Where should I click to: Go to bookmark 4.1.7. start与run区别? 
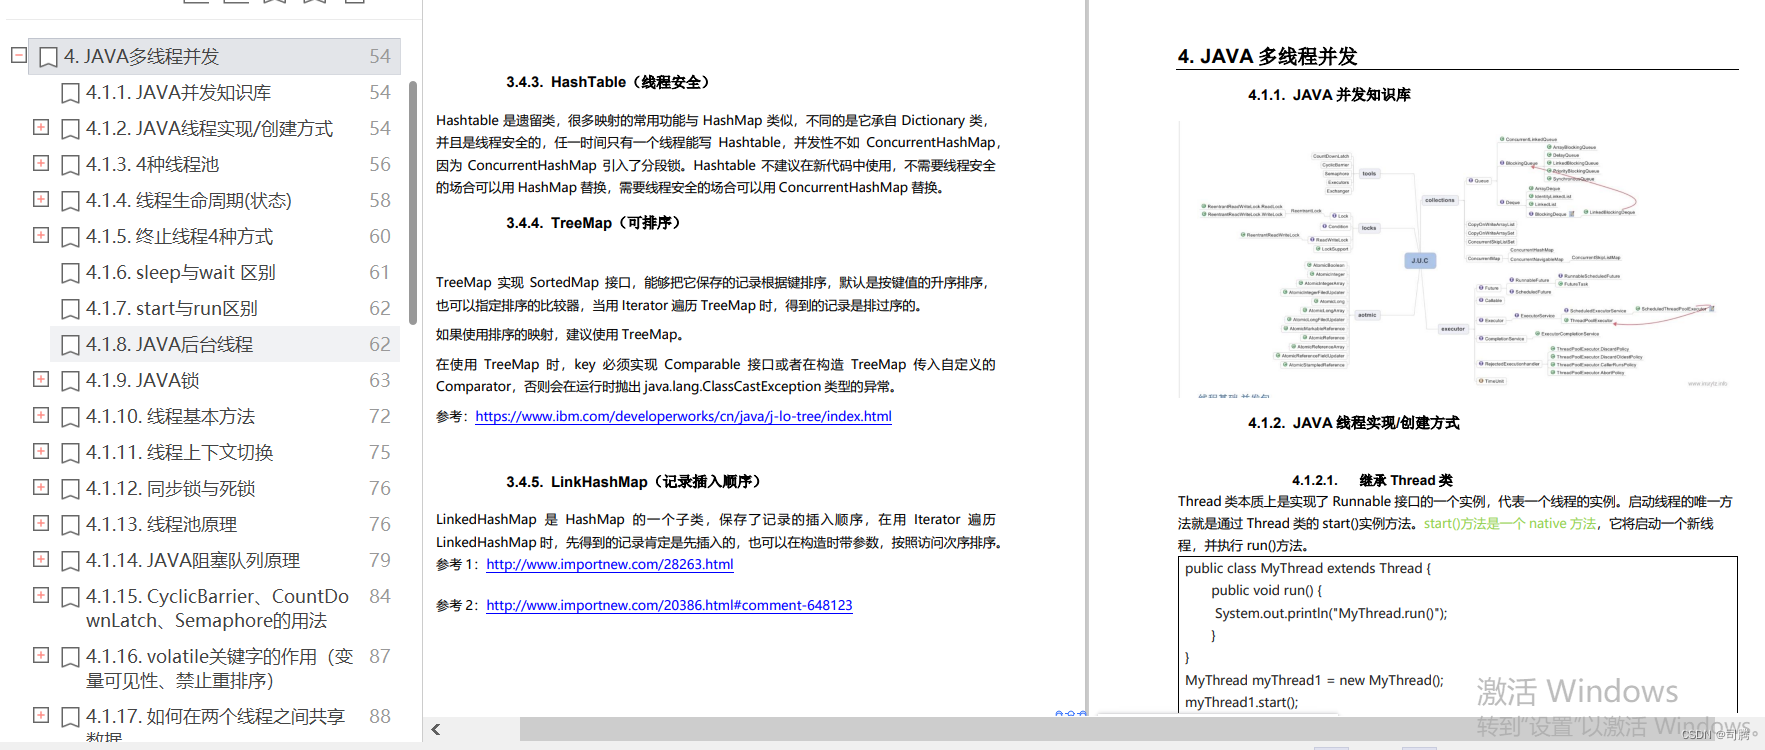tap(171, 308)
